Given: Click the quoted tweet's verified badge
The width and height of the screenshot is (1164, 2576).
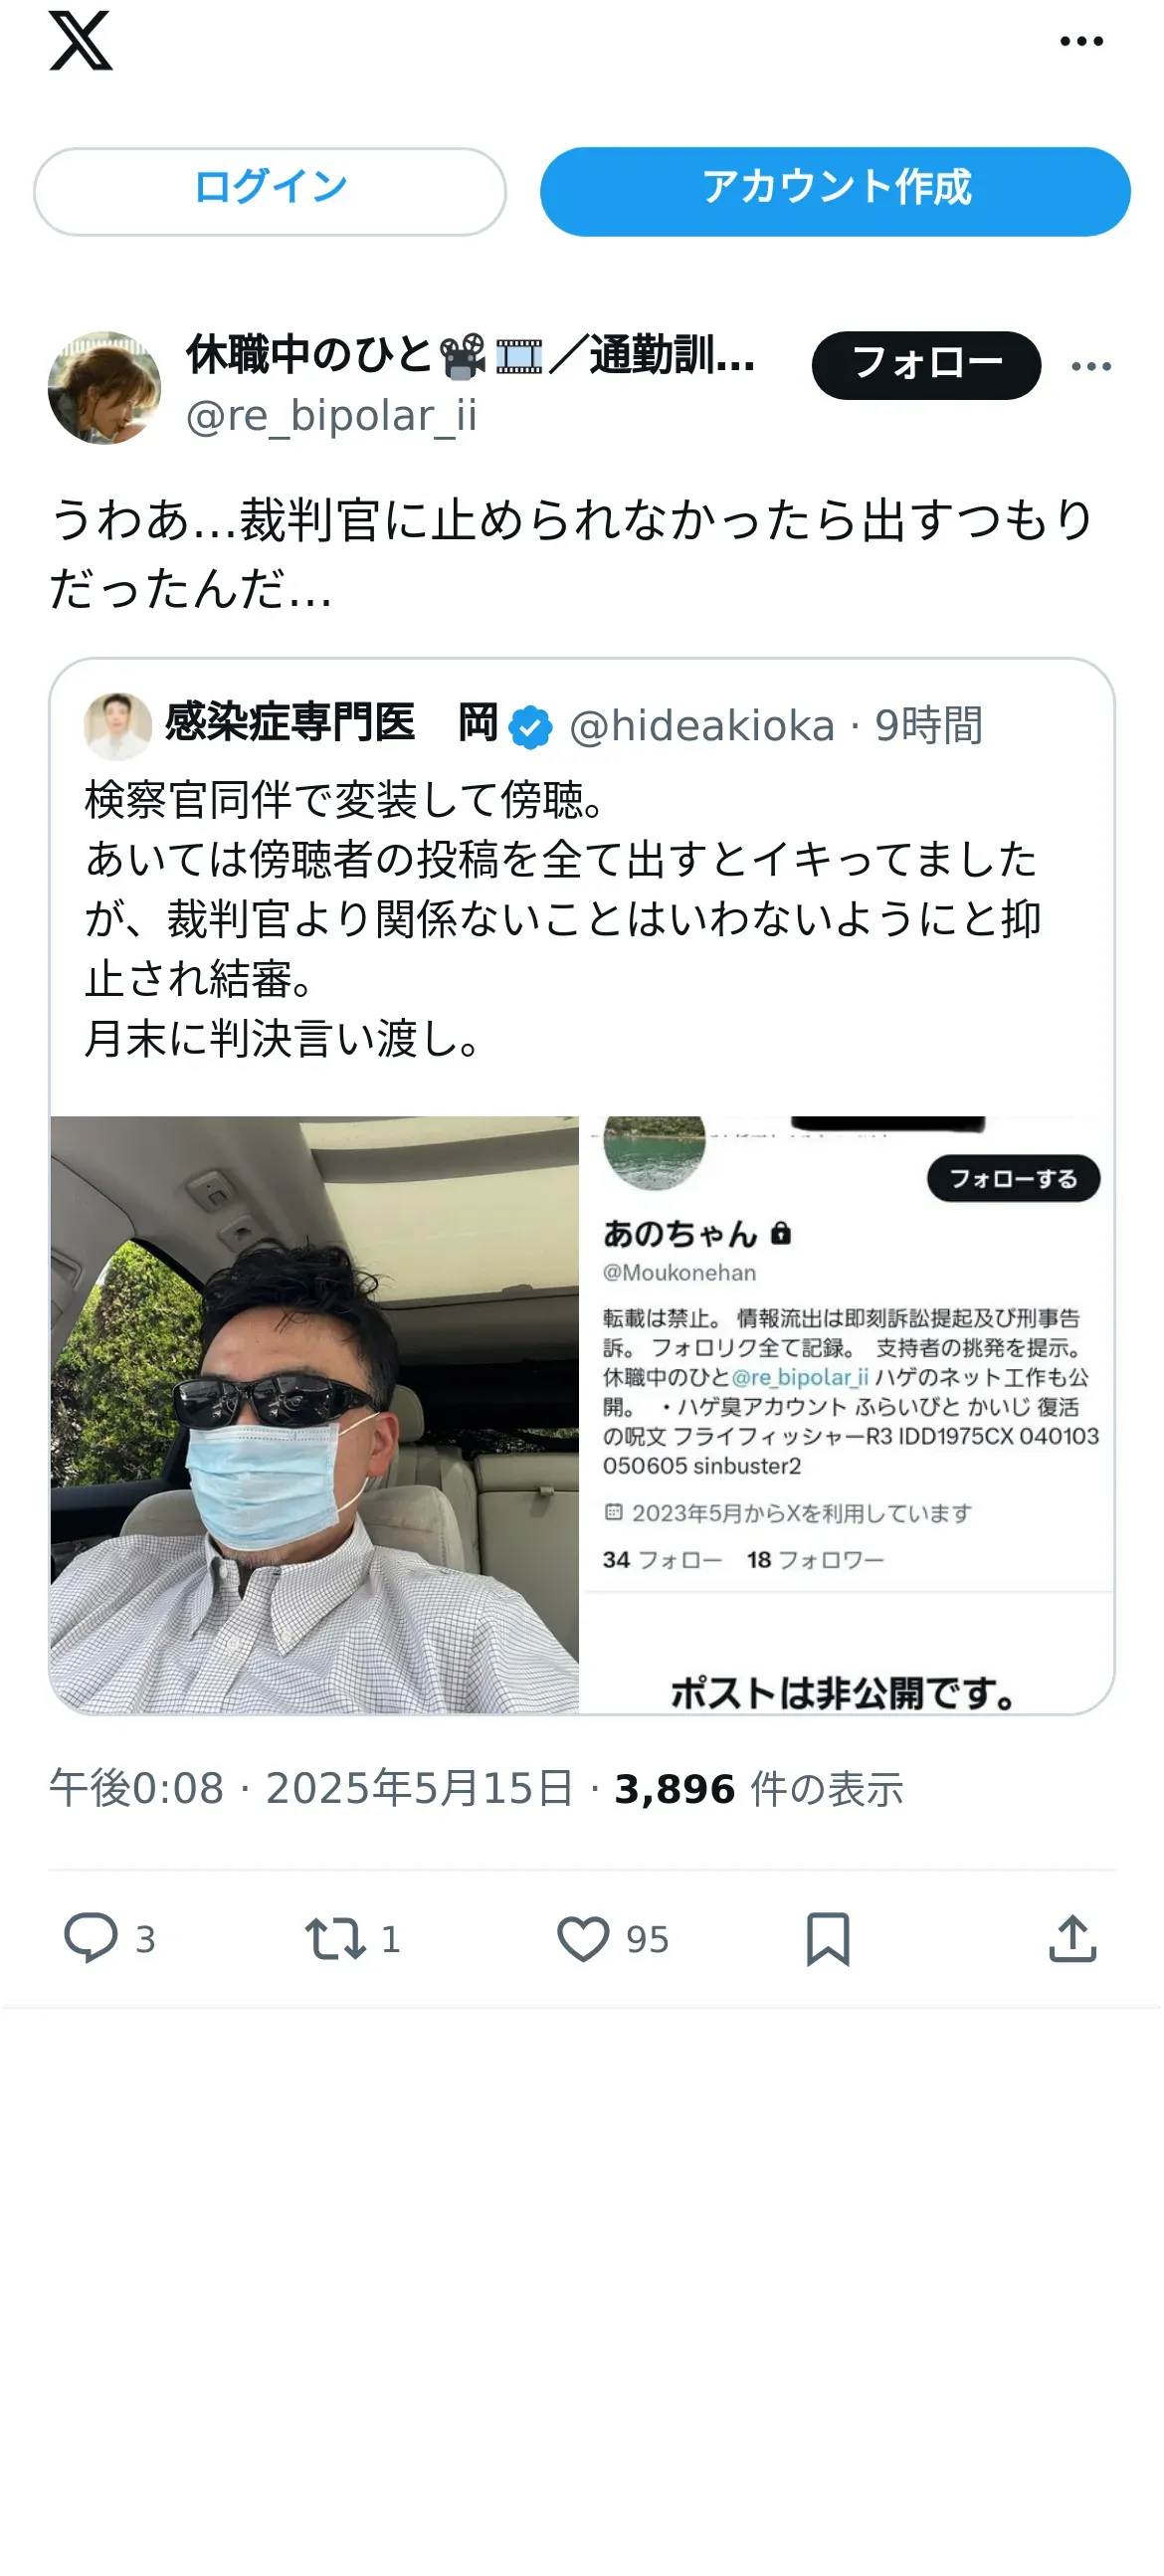Looking at the screenshot, I should coord(530,726).
